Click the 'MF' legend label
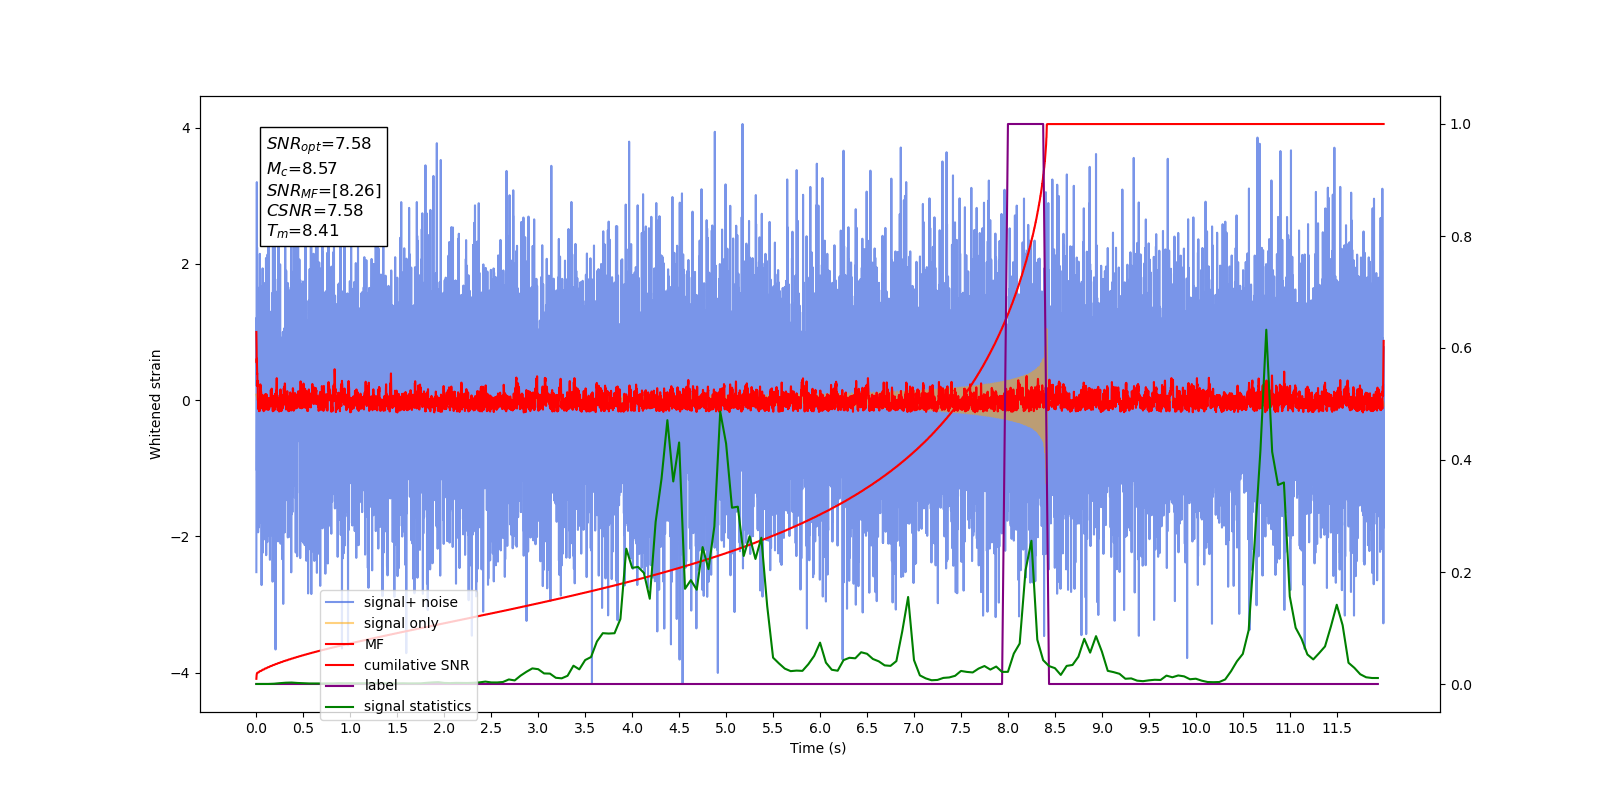 pos(374,644)
